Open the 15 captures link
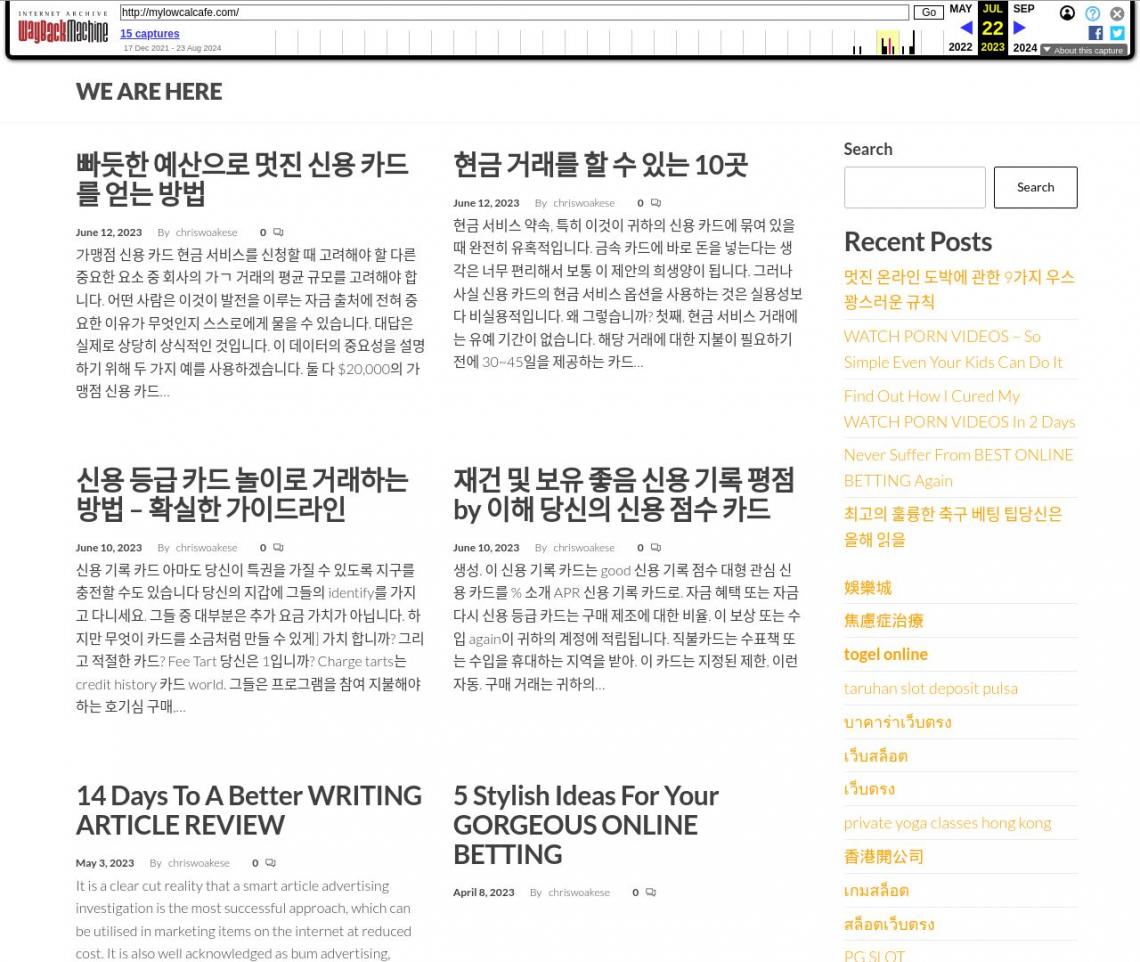The image size is (1140, 962). pyautogui.click(x=150, y=34)
